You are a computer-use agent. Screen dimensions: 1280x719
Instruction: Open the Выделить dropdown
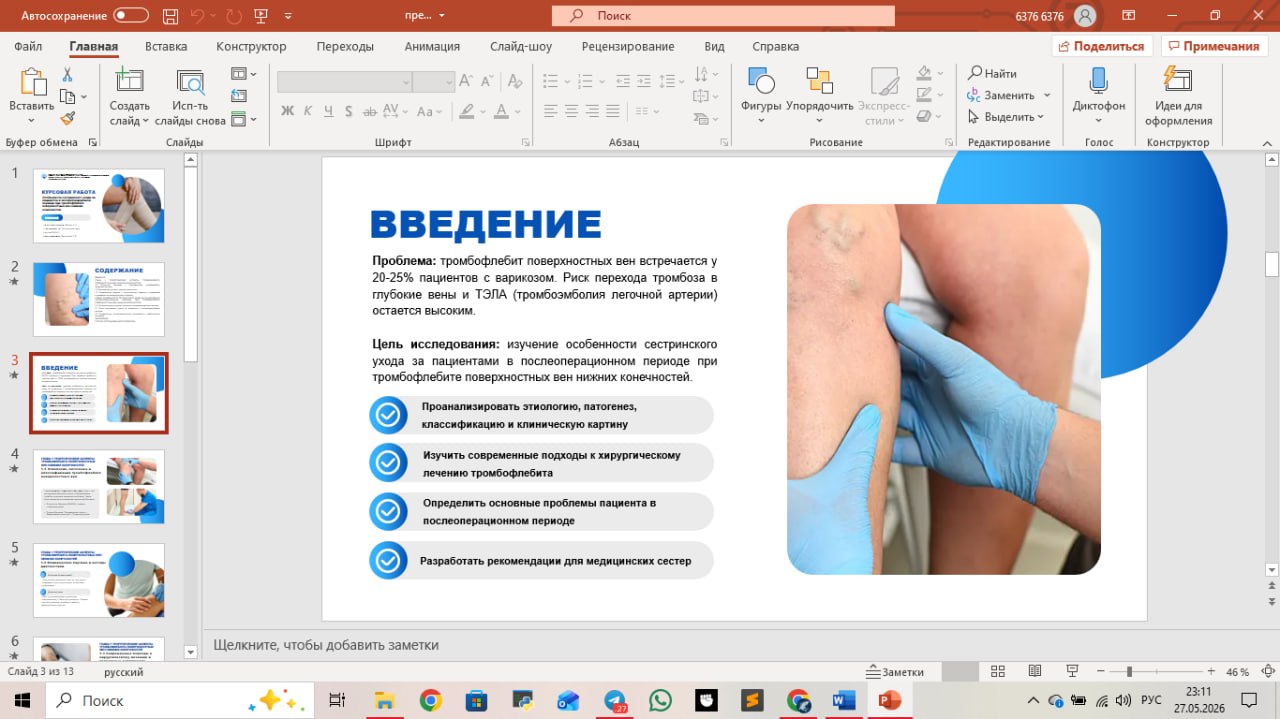point(1008,117)
